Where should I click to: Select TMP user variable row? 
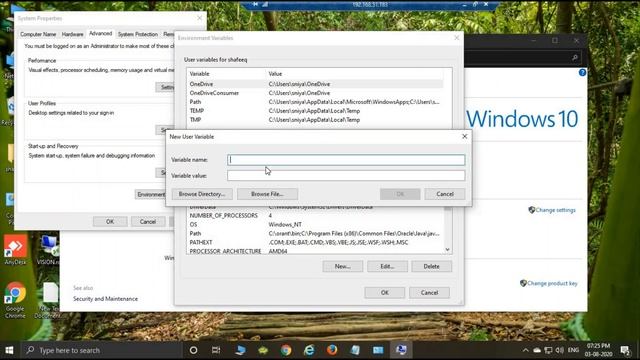pyautogui.click(x=315, y=120)
